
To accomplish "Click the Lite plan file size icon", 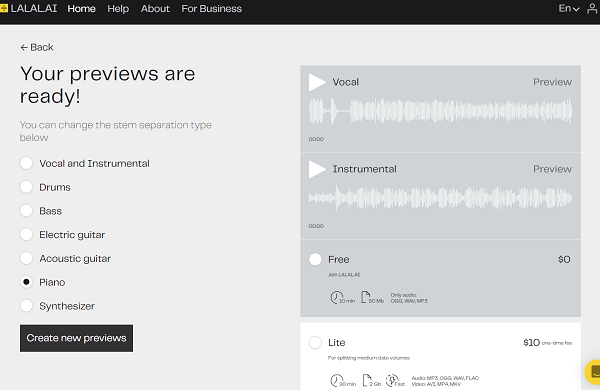I will [367, 380].
